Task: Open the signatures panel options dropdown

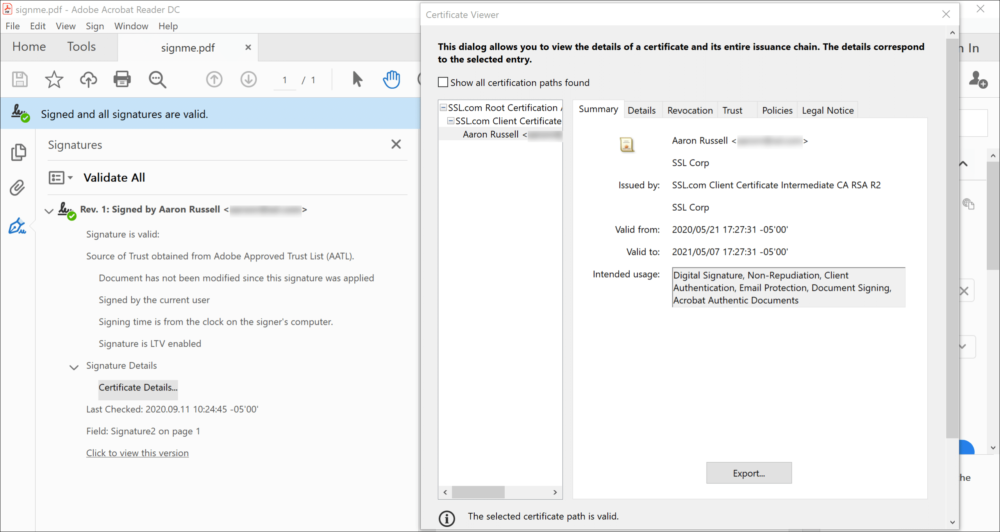Action: [60, 178]
